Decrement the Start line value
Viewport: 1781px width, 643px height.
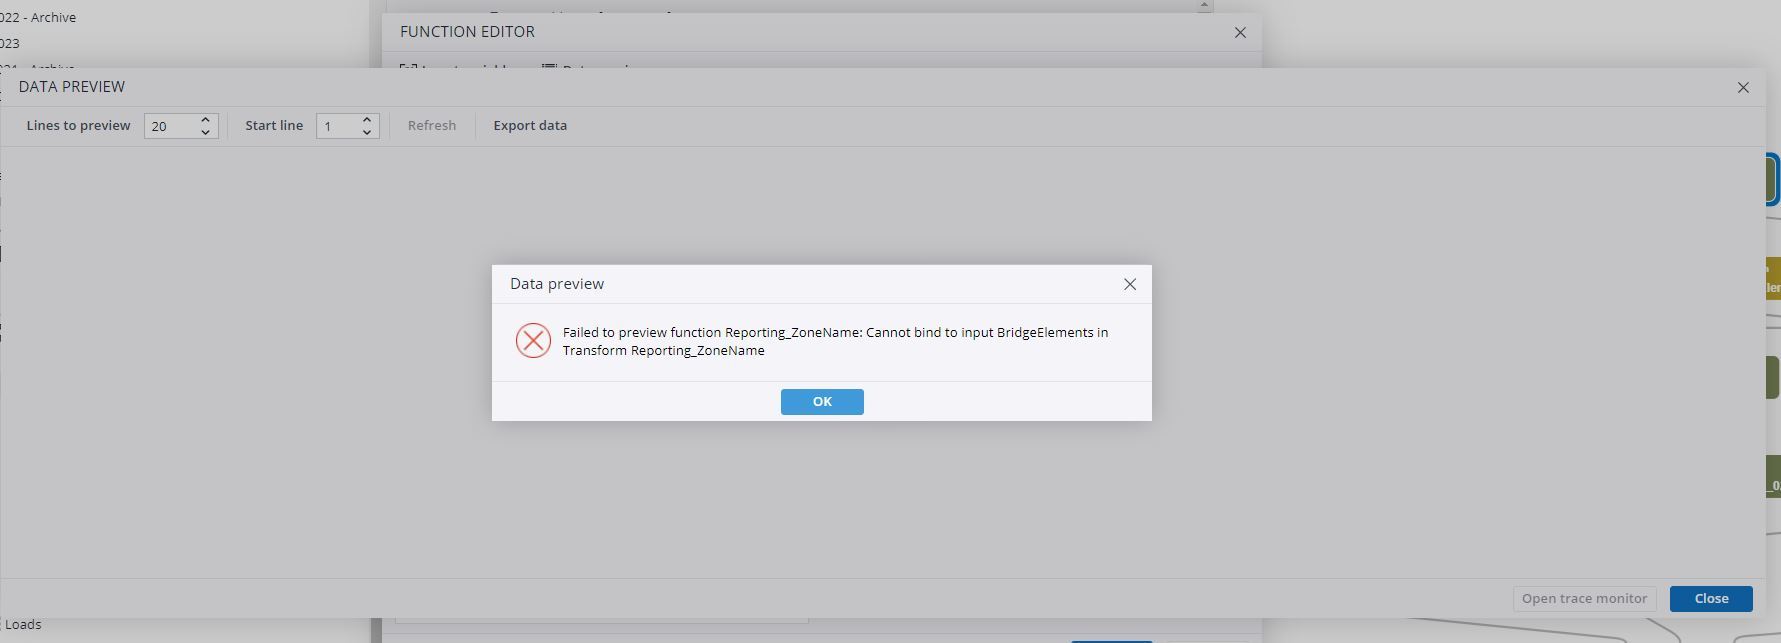(367, 132)
